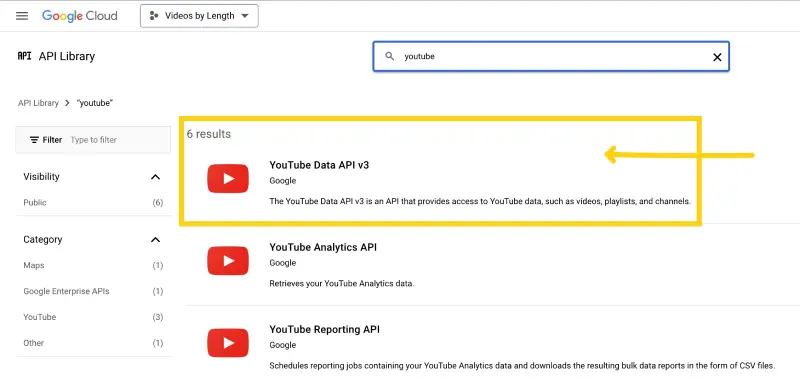Open YouTube Analytics API result title

pos(323,247)
